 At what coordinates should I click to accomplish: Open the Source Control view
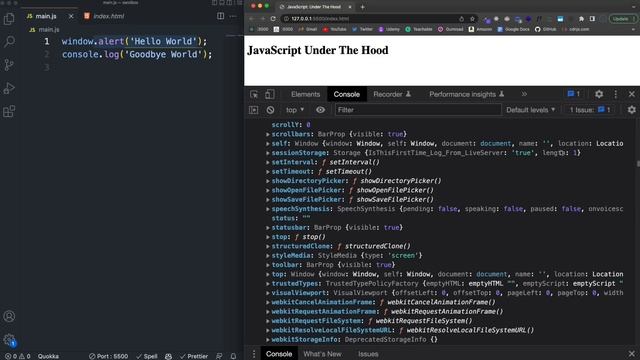pos(9,64)
